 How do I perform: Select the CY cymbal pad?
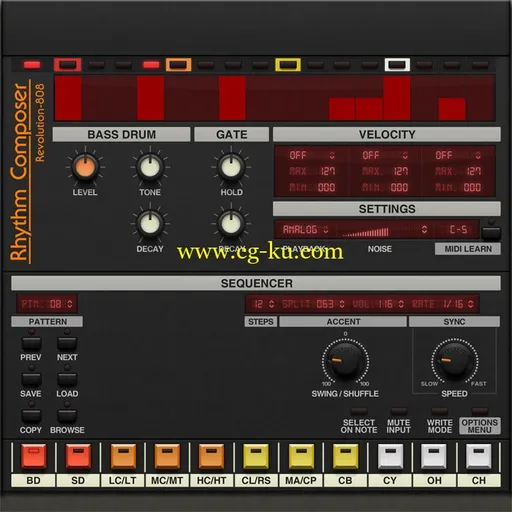tap(390, 456)
